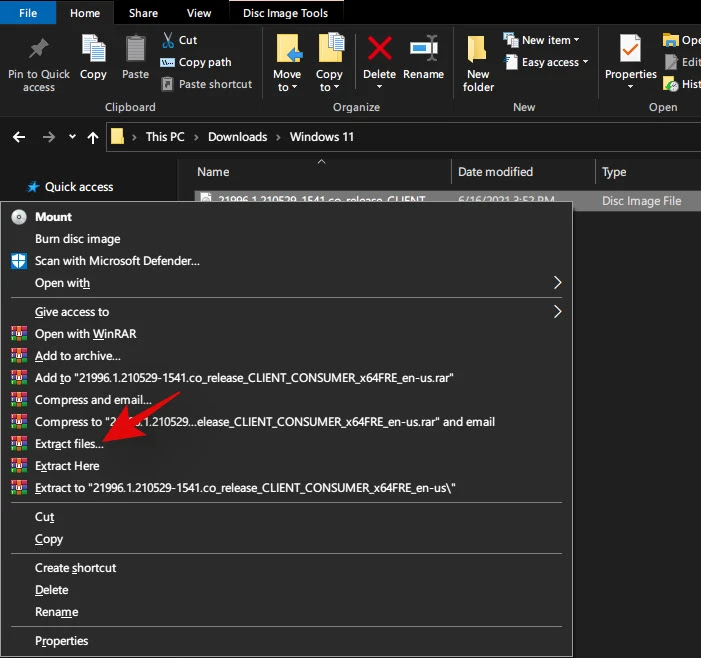Open the Disc Image Tools tab

(x=285, y=13)
